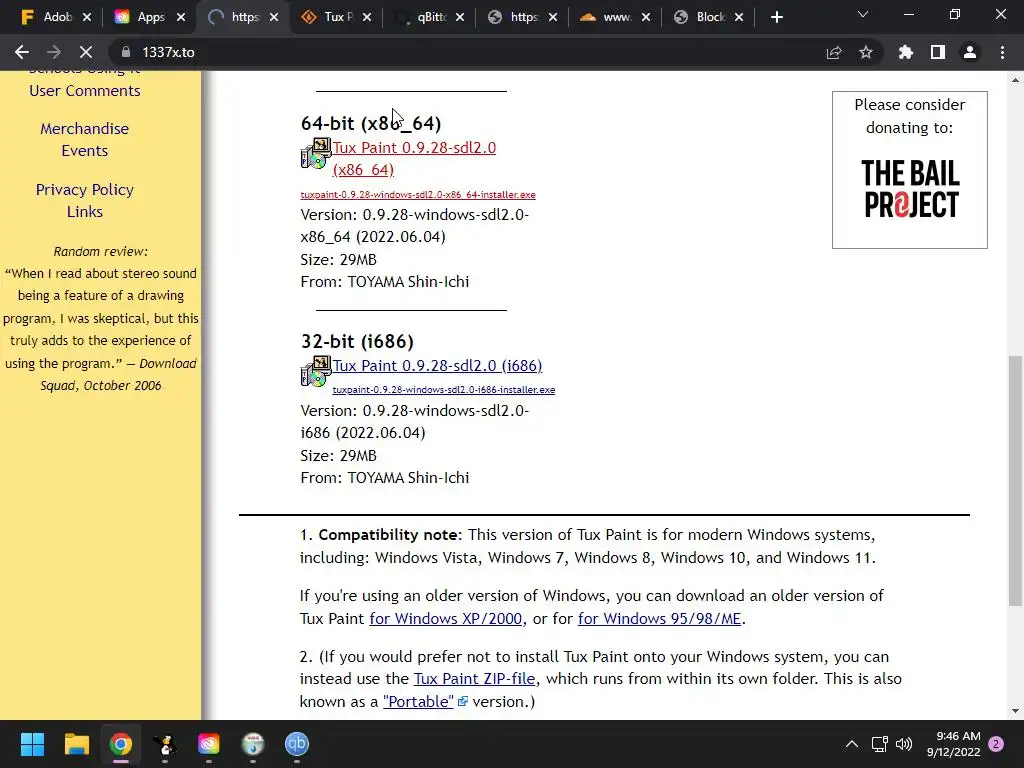Open Tux Paint 0.9.28-sdl2.0 (x86_64) link
The image size is (1024, 768).
click(414, 159)
